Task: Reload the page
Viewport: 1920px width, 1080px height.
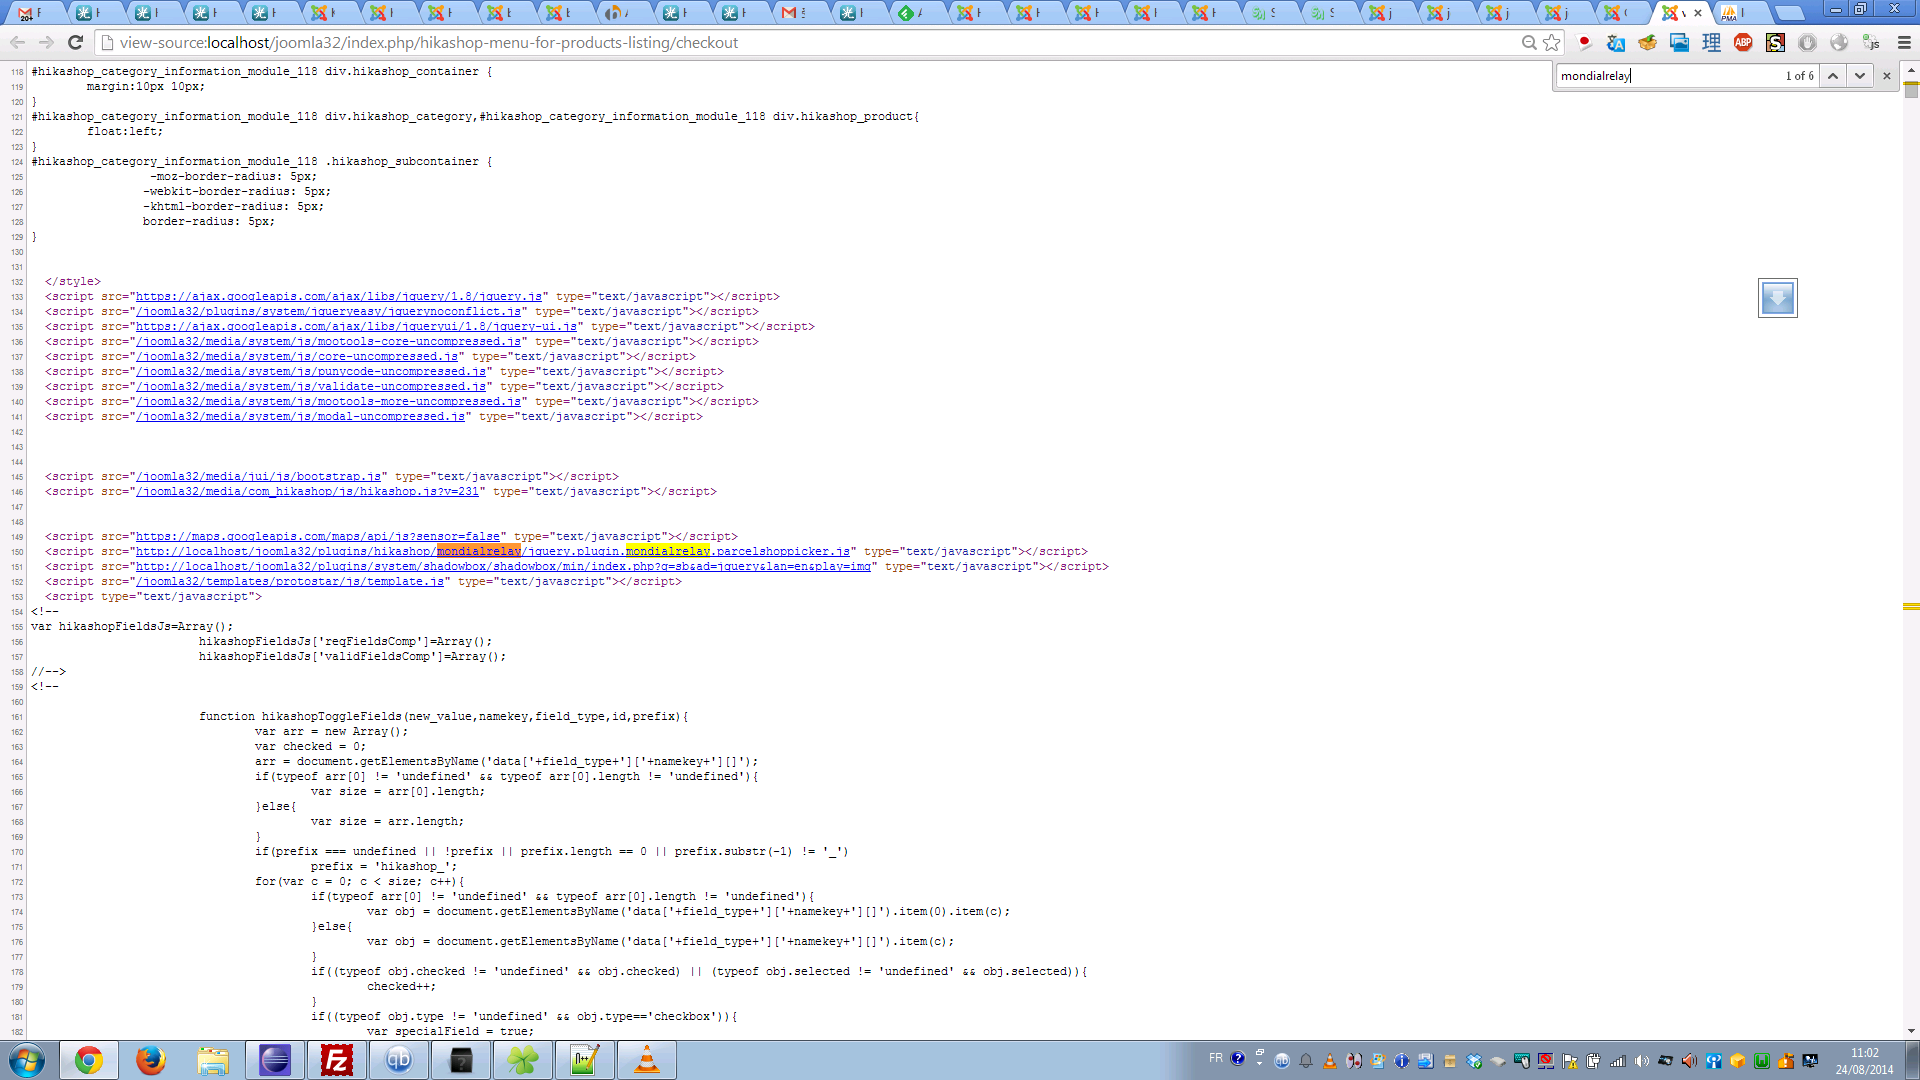Action: tap(75, 43)
